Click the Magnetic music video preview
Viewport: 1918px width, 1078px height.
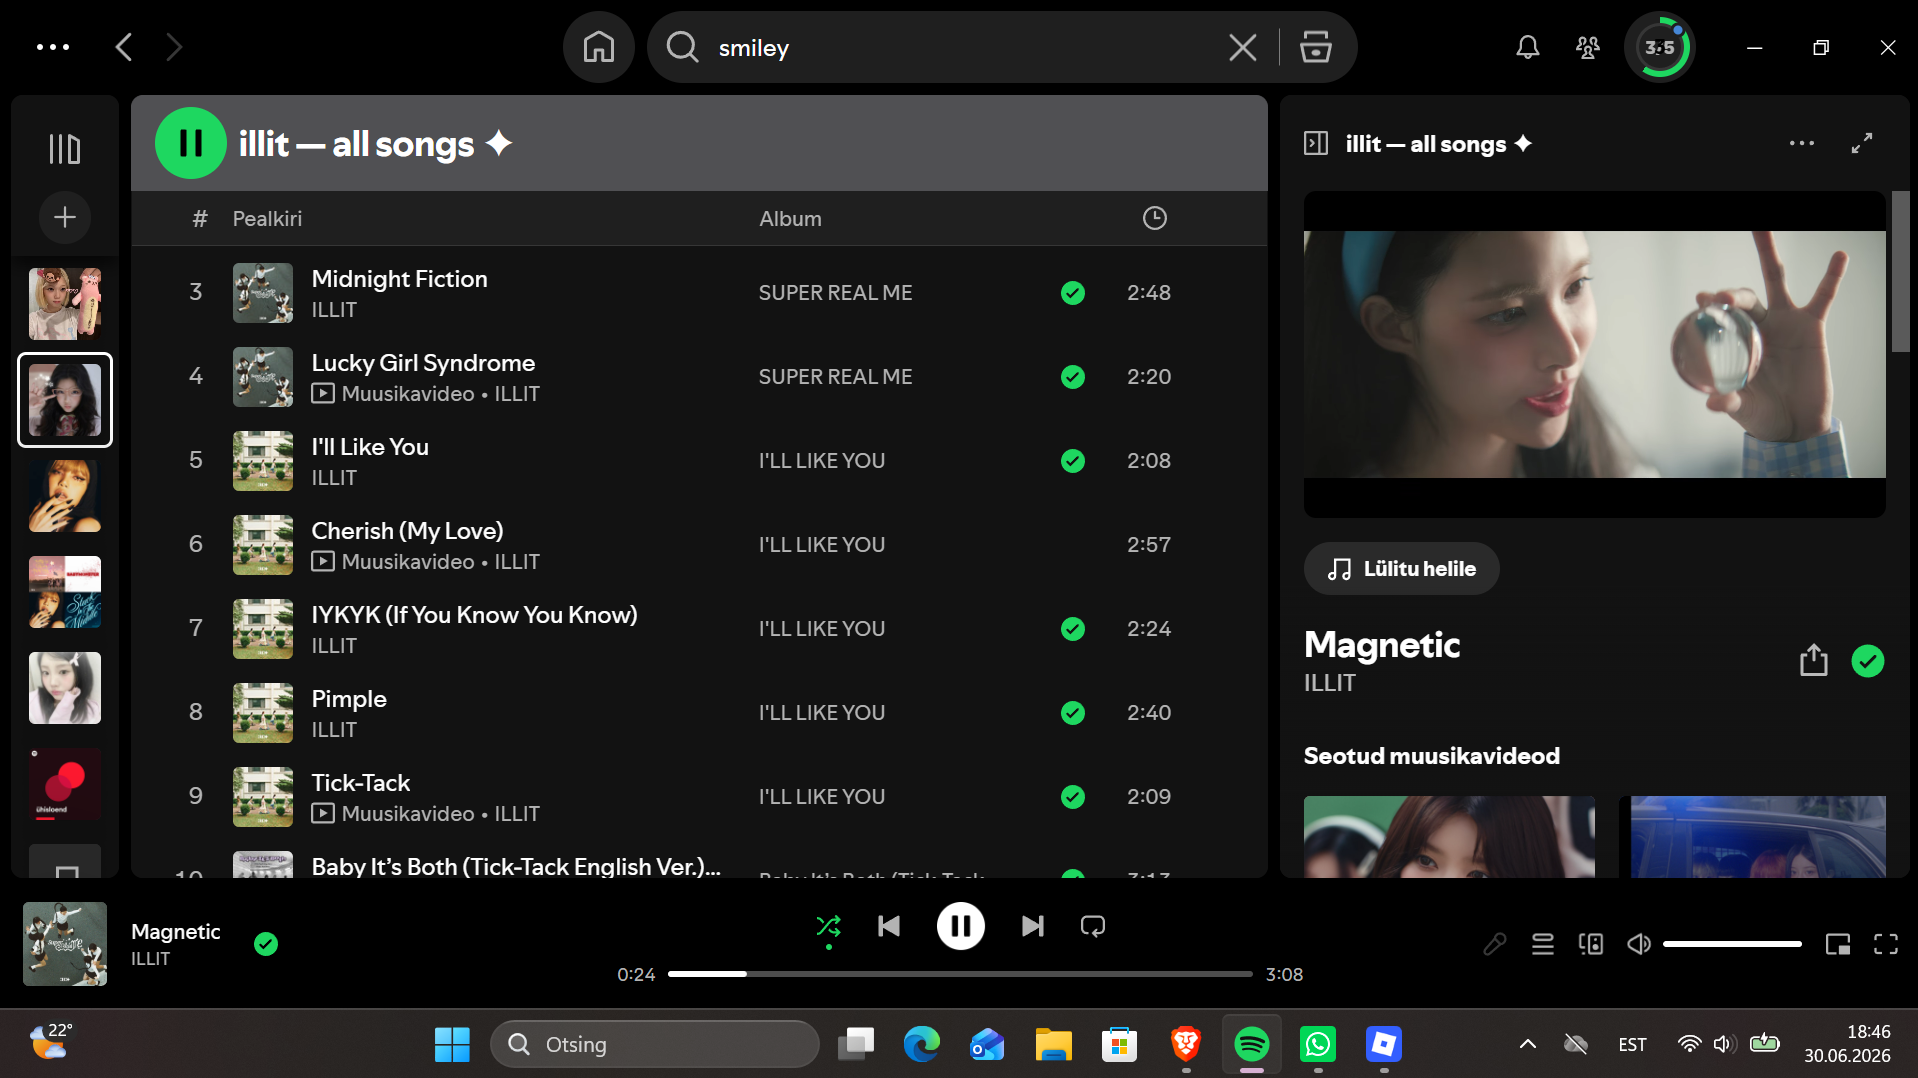point(1594,355)
